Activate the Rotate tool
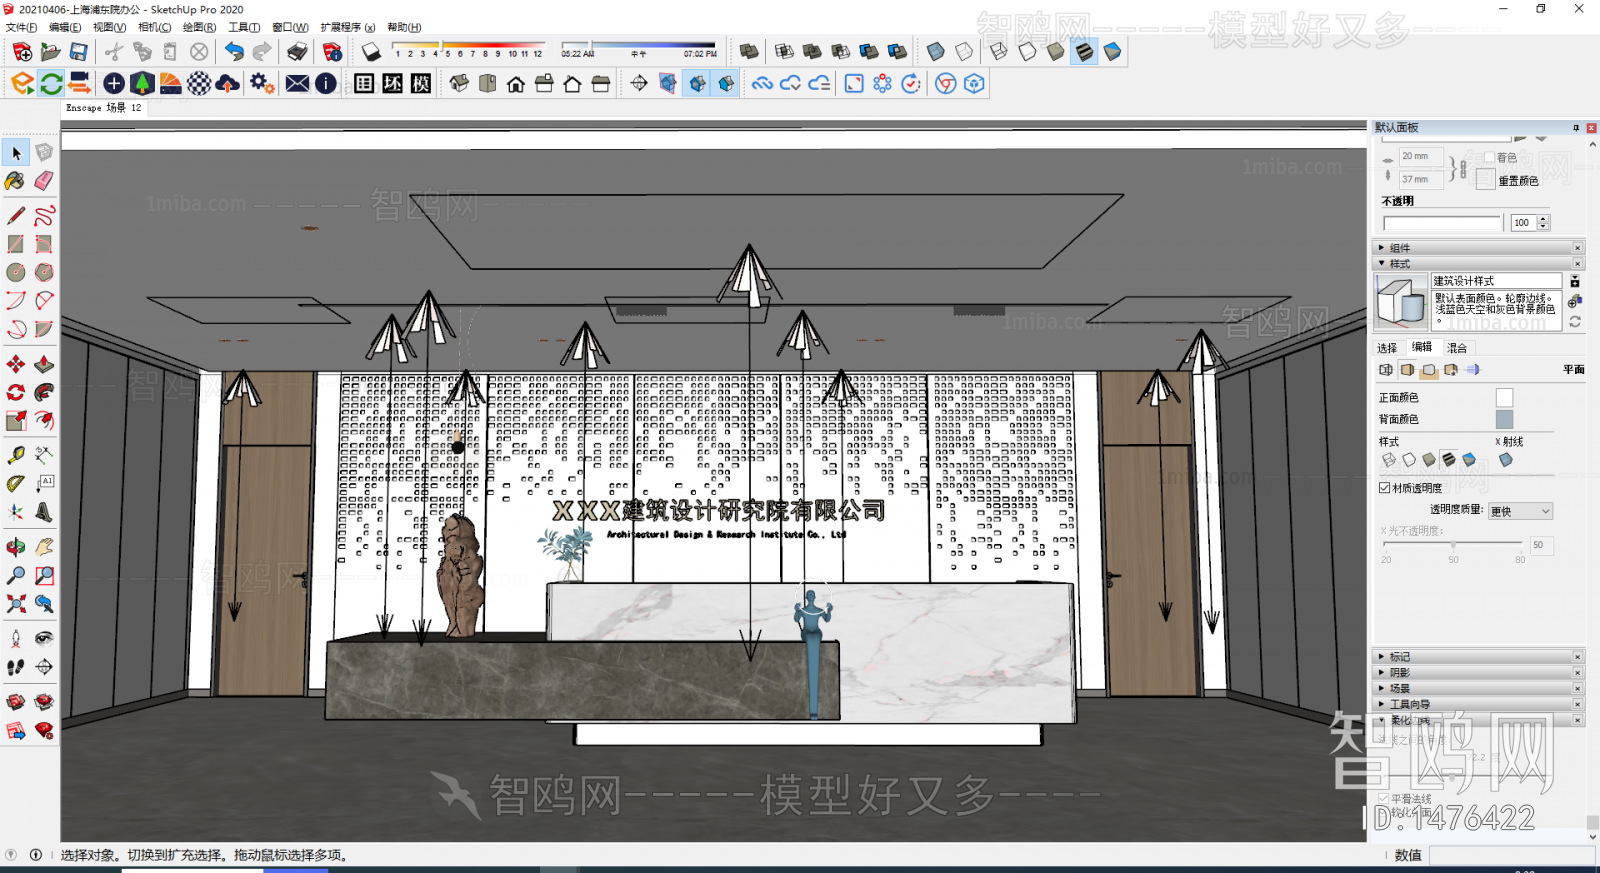This screenshot has height=873, width=1600. click(16, 392)
